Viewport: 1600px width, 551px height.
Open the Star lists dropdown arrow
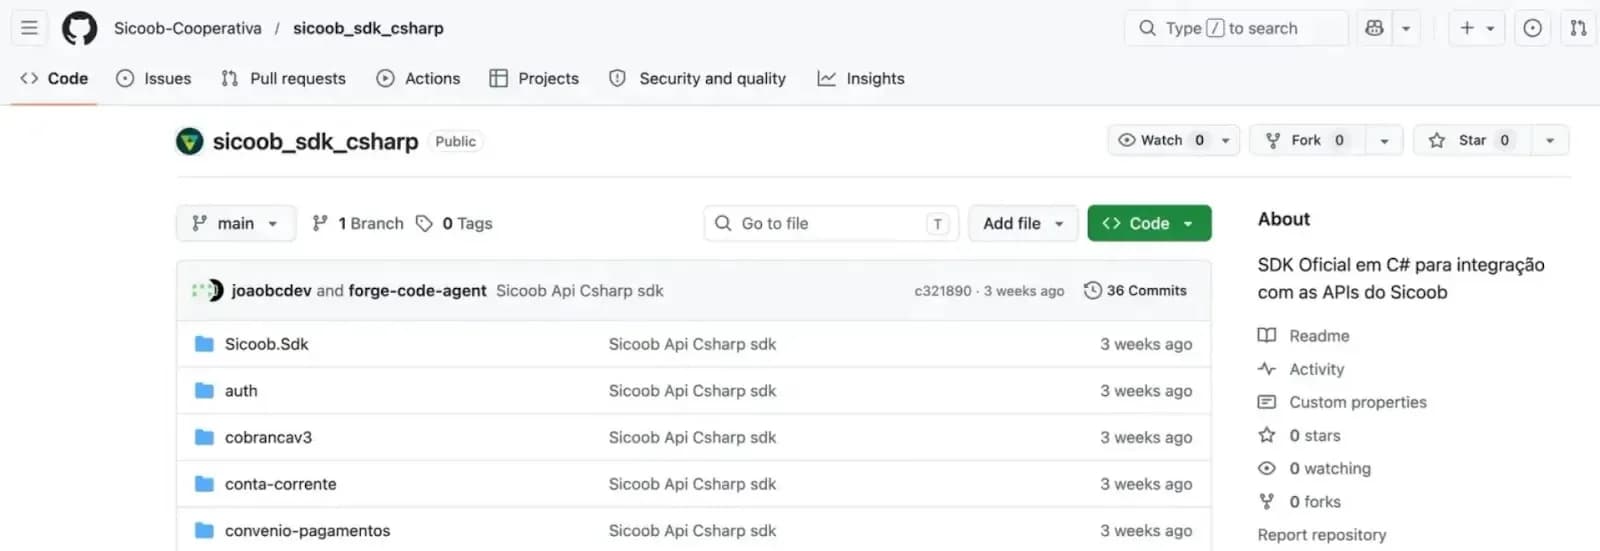tap(1550, 140)
